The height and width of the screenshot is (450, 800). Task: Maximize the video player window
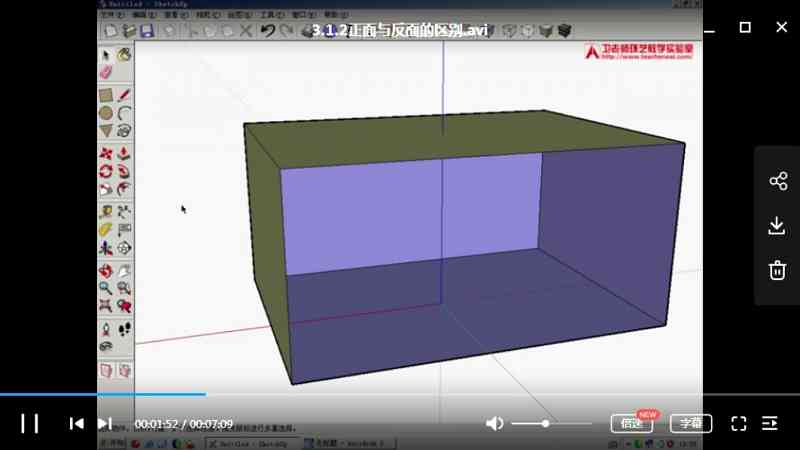(744, 27)
